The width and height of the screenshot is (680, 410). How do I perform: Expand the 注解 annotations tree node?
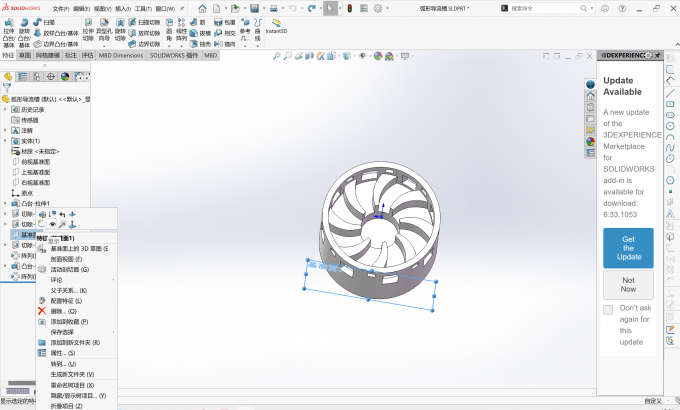5,130
